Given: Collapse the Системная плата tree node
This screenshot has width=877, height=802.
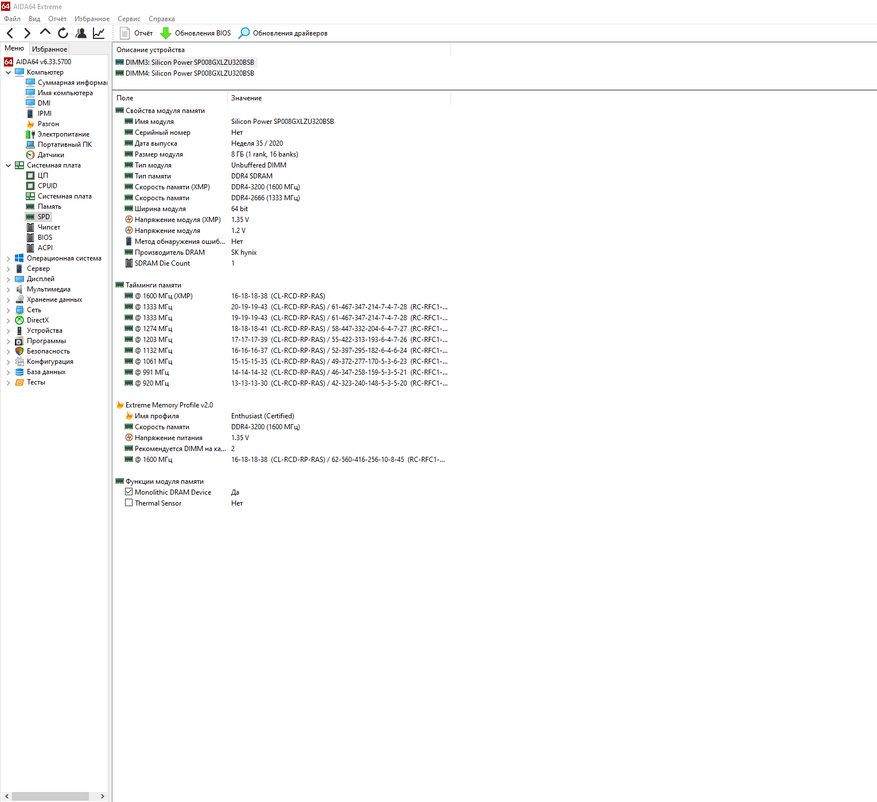Looking at the screenshot, I should 8,165.
